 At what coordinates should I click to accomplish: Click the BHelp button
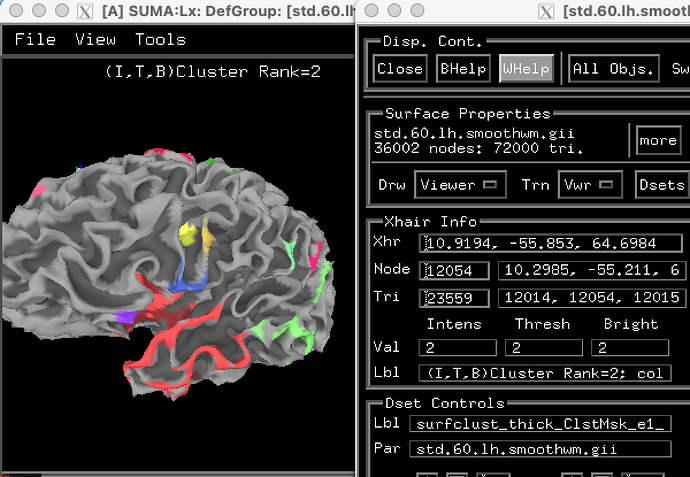[x=463, y=69]
